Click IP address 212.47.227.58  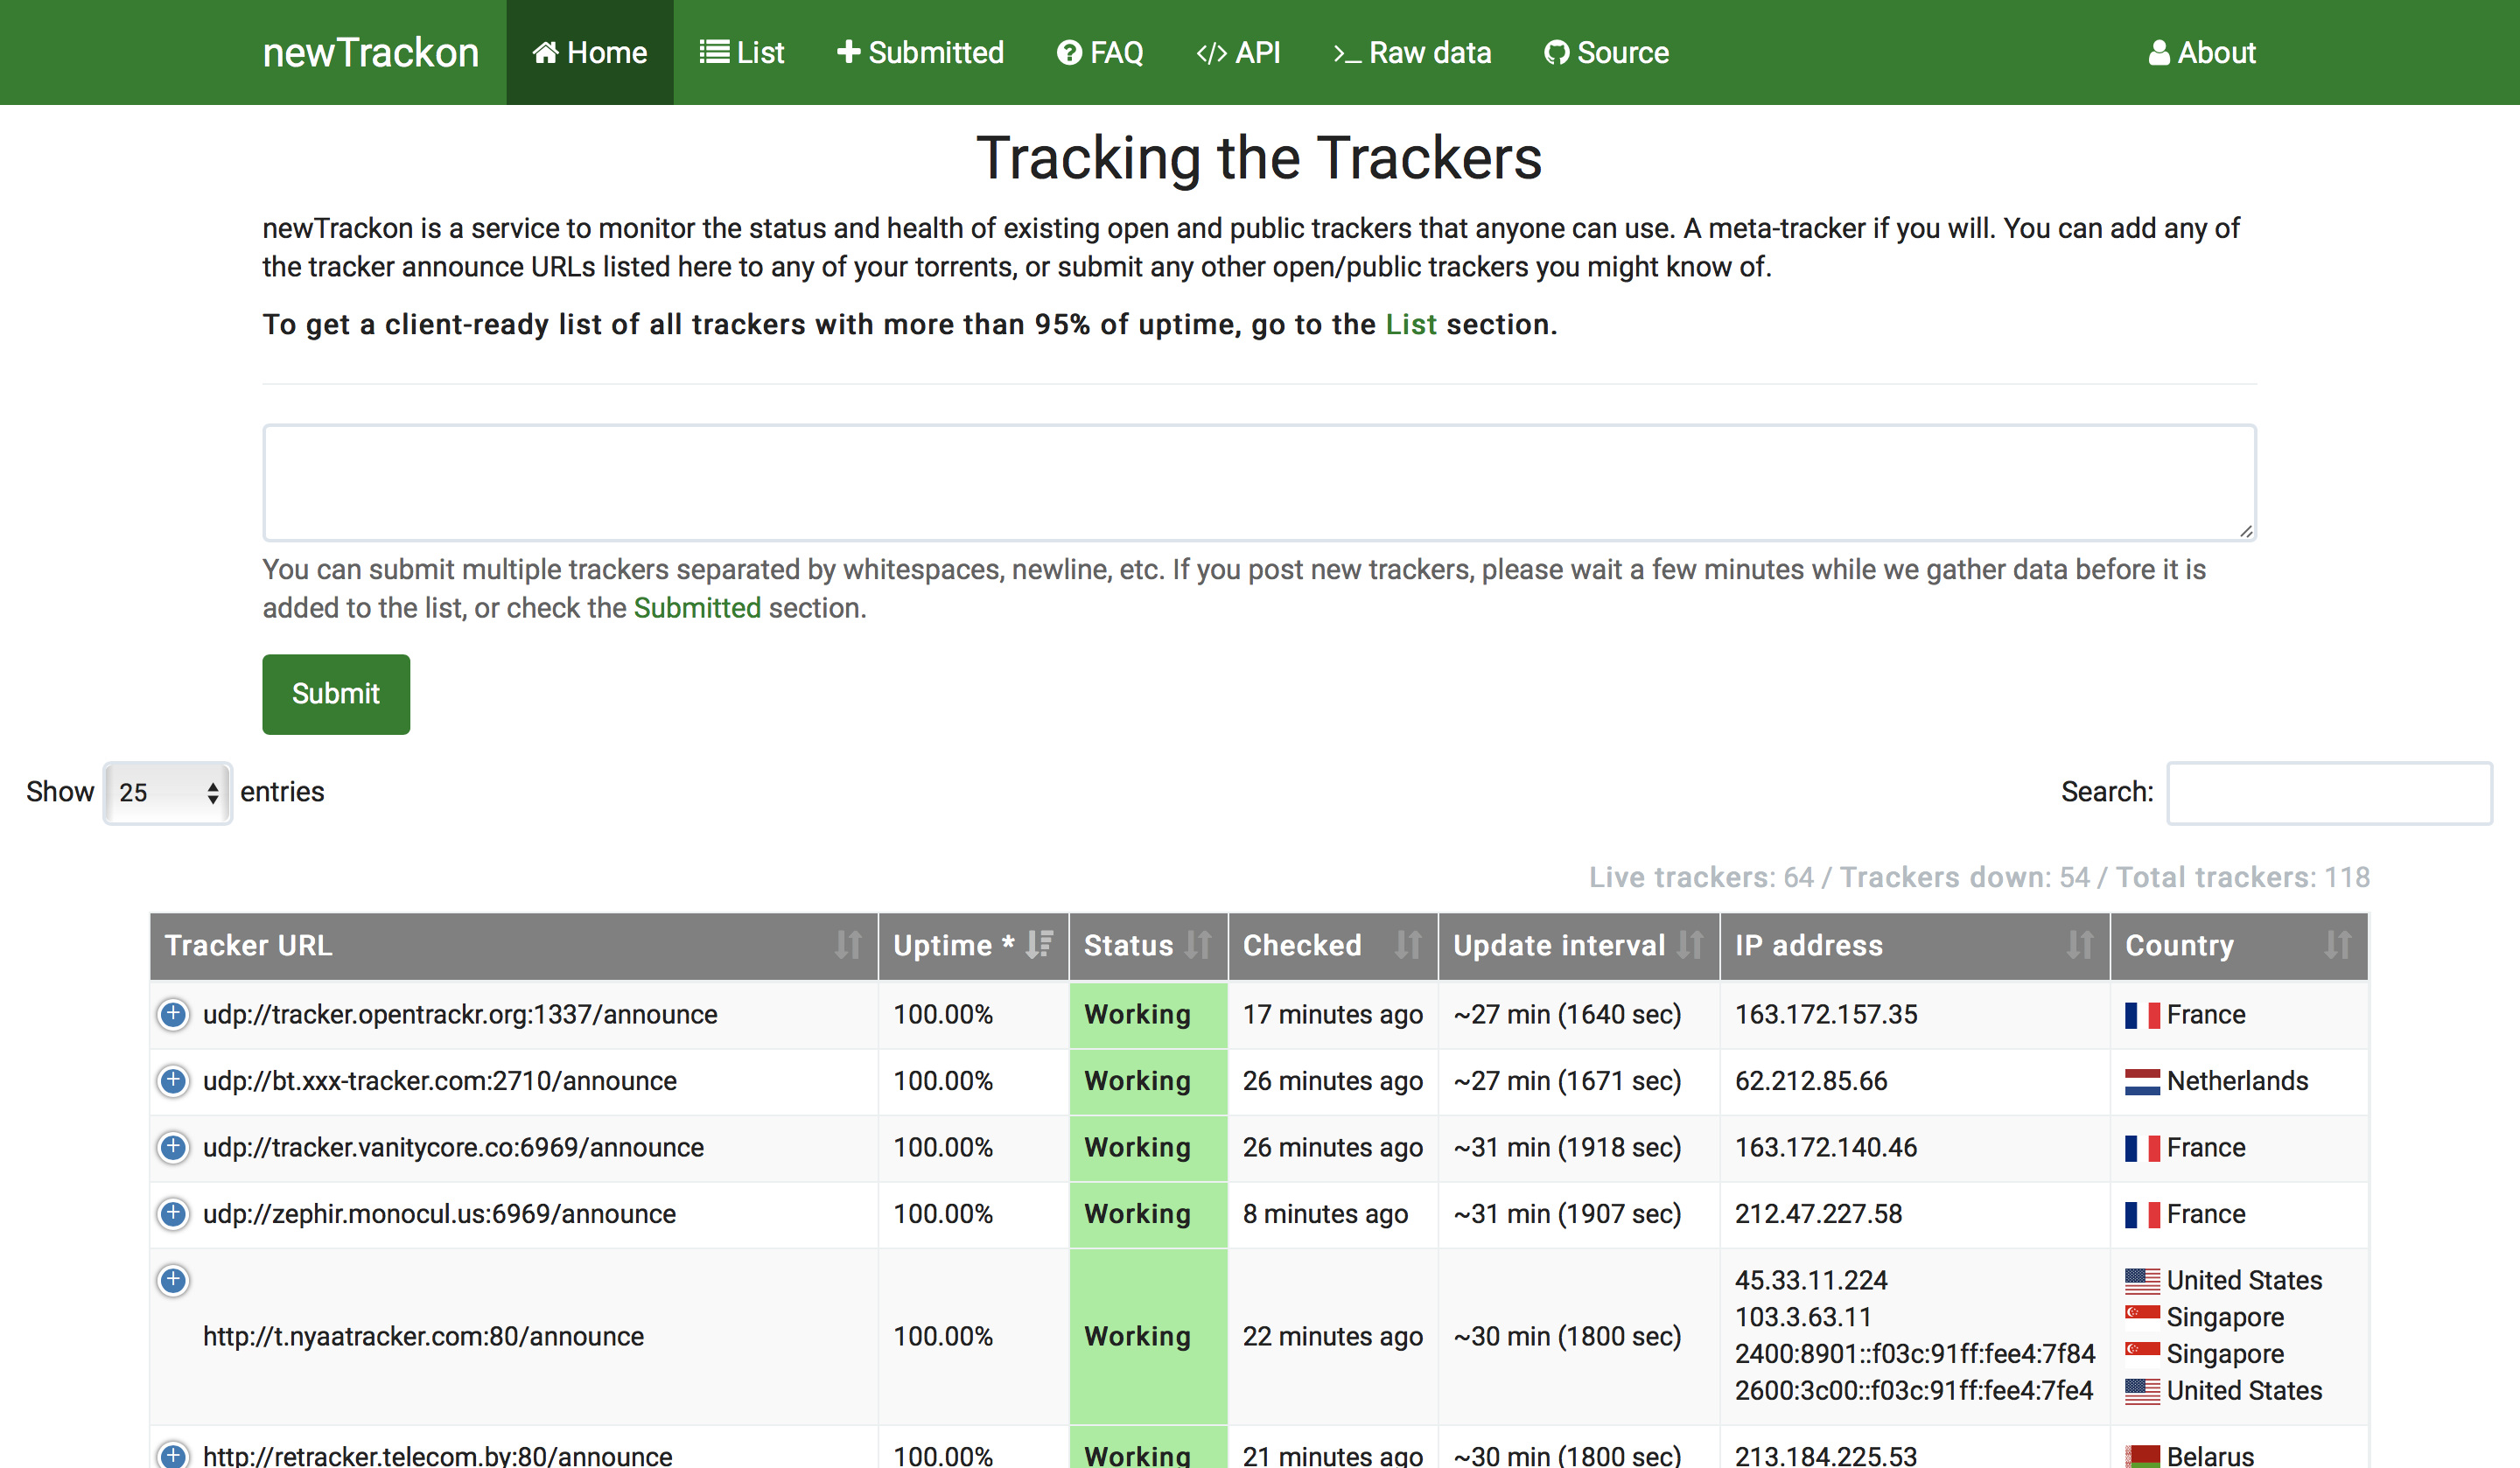coord(1818,1213)
